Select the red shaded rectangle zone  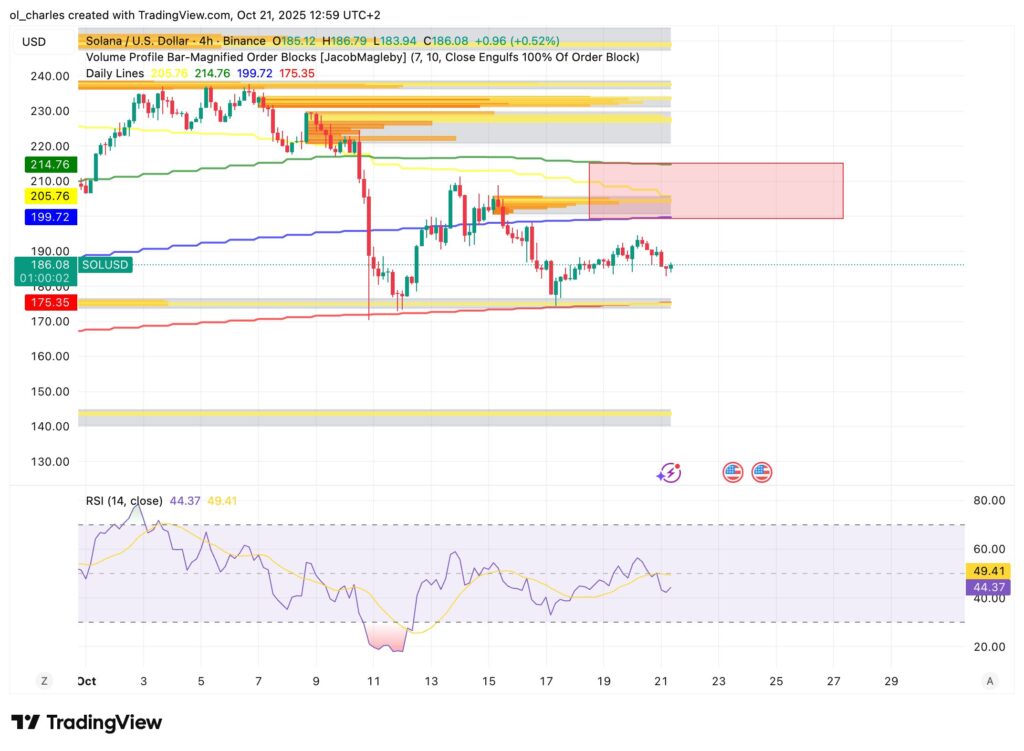point(716,191)
